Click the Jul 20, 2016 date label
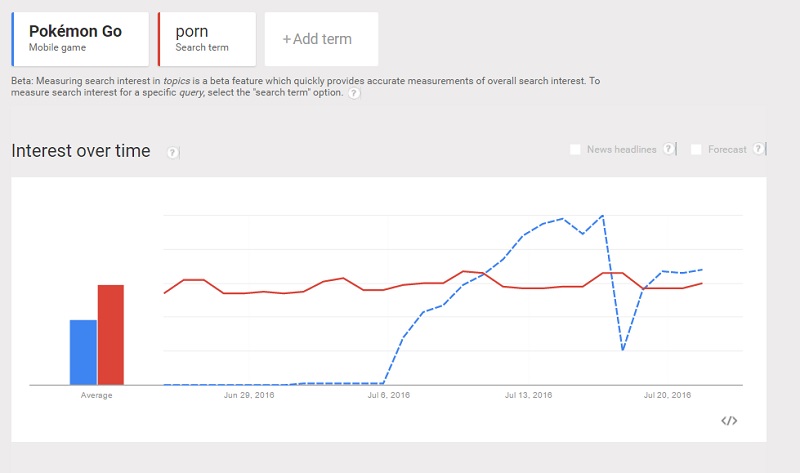 [668, 396]
